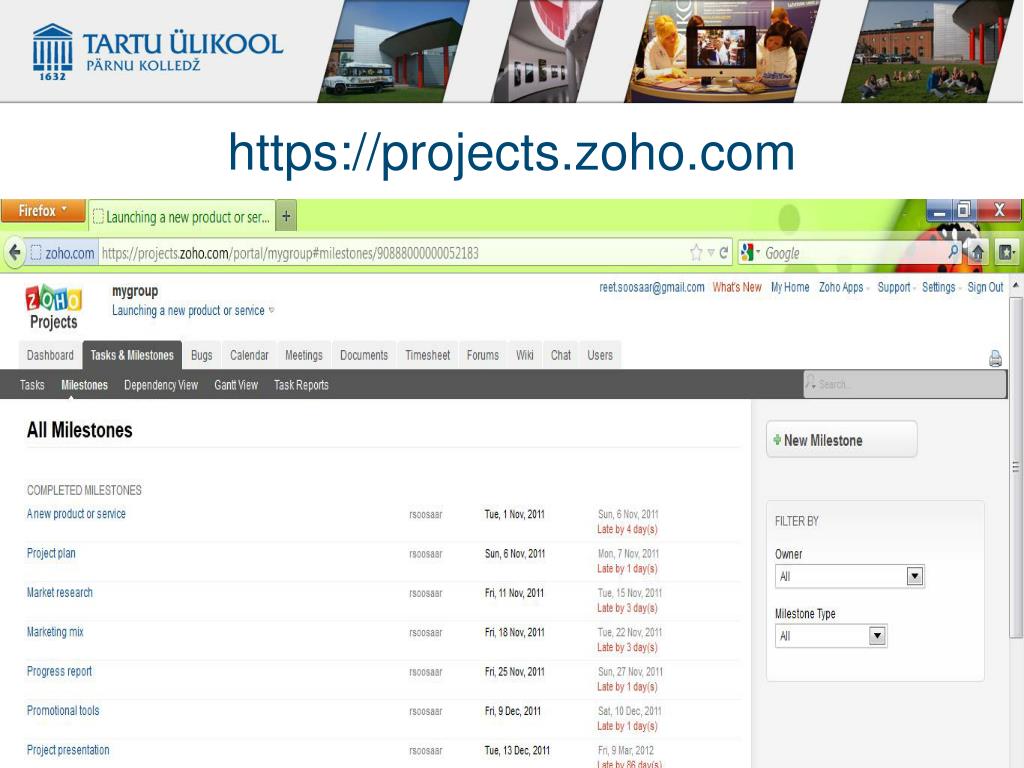1024x768 pixels.
Task: Click the Zoho Projects logo
Action: (54, 306)
